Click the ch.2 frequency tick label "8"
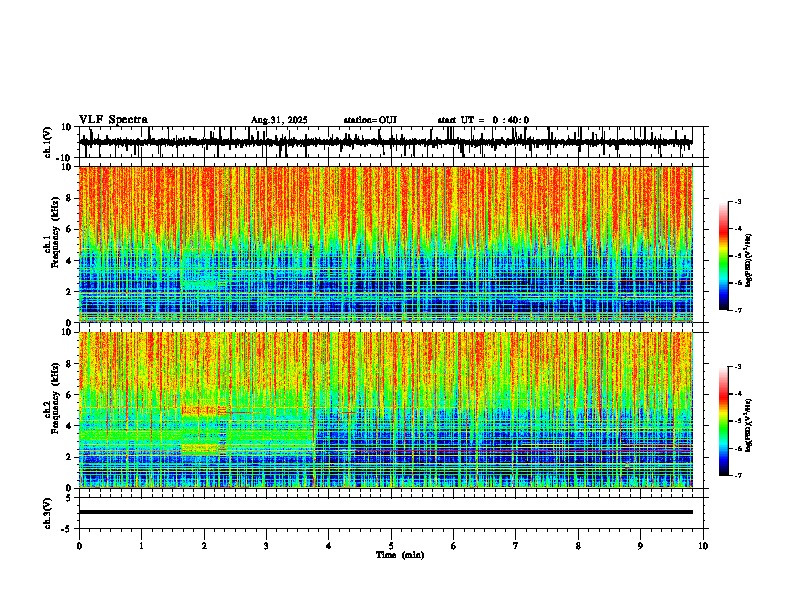 [69, 364]
